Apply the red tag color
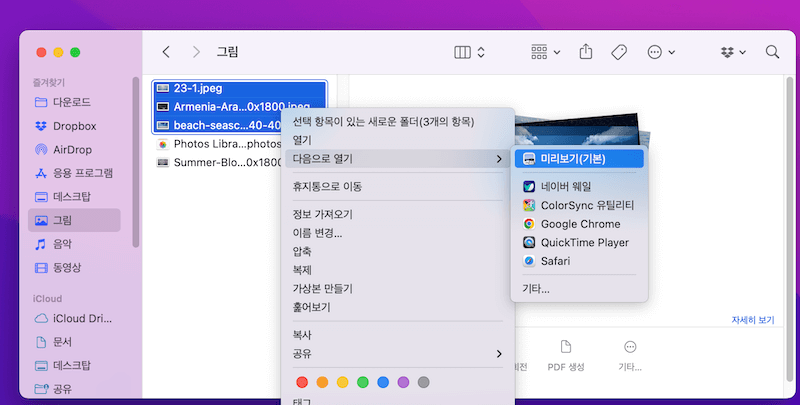The image size is (800, 405). point(302,382)
